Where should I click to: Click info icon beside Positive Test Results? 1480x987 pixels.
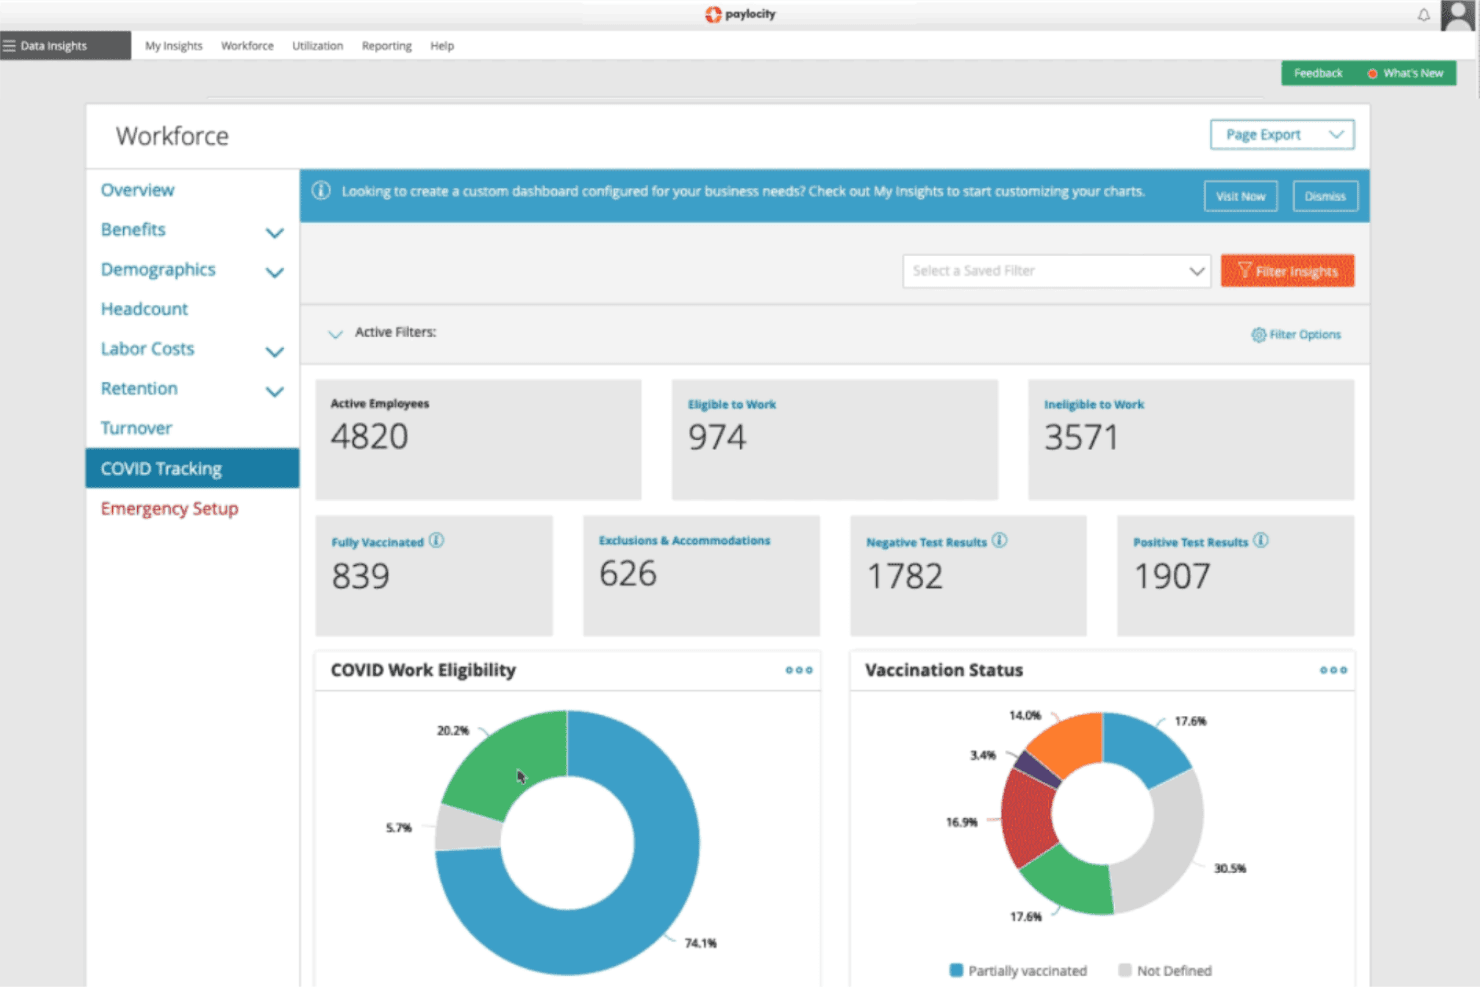tap(1260, 541)
